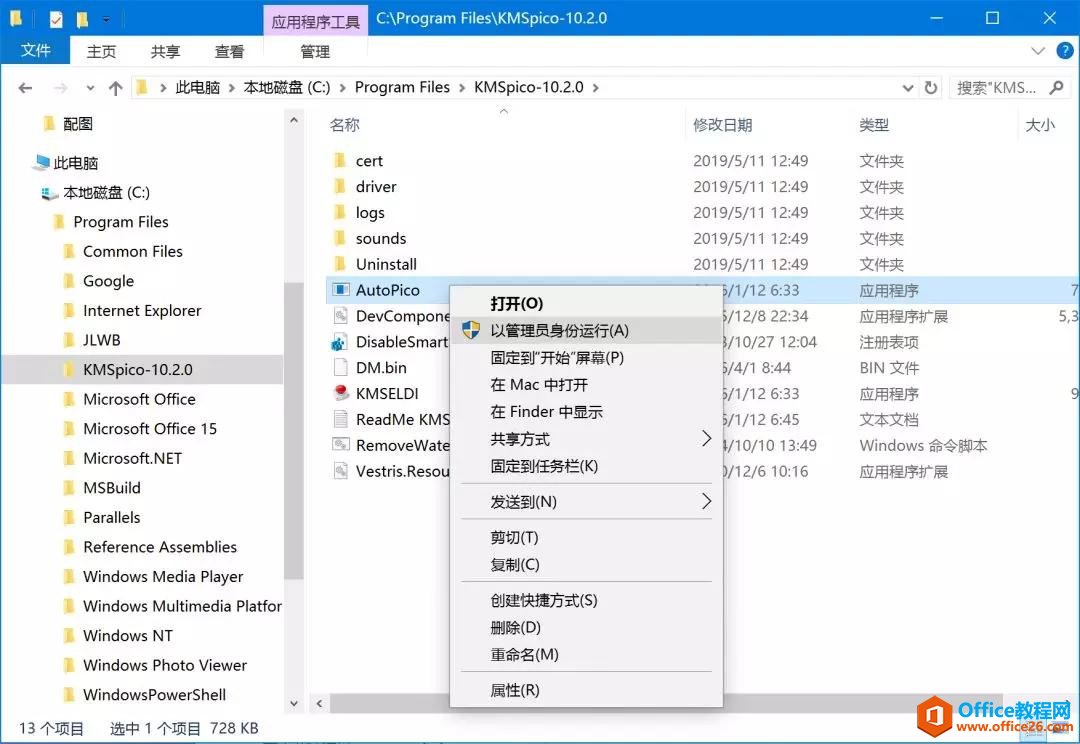Click the refresh icon in address bar
This screenshot has height=744, width=1080.
pos(930,88)
